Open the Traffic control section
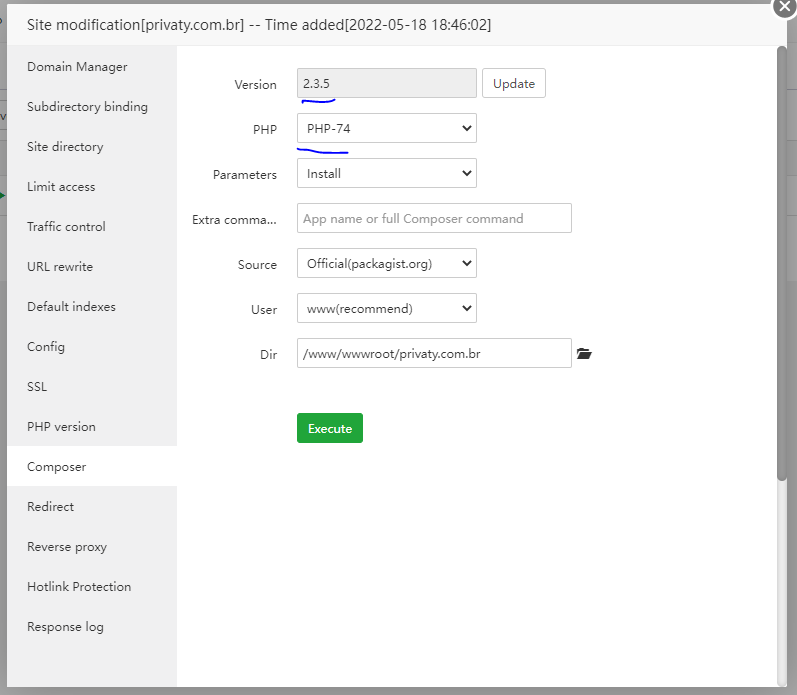797x695 pixels. (x=66, y=227)
